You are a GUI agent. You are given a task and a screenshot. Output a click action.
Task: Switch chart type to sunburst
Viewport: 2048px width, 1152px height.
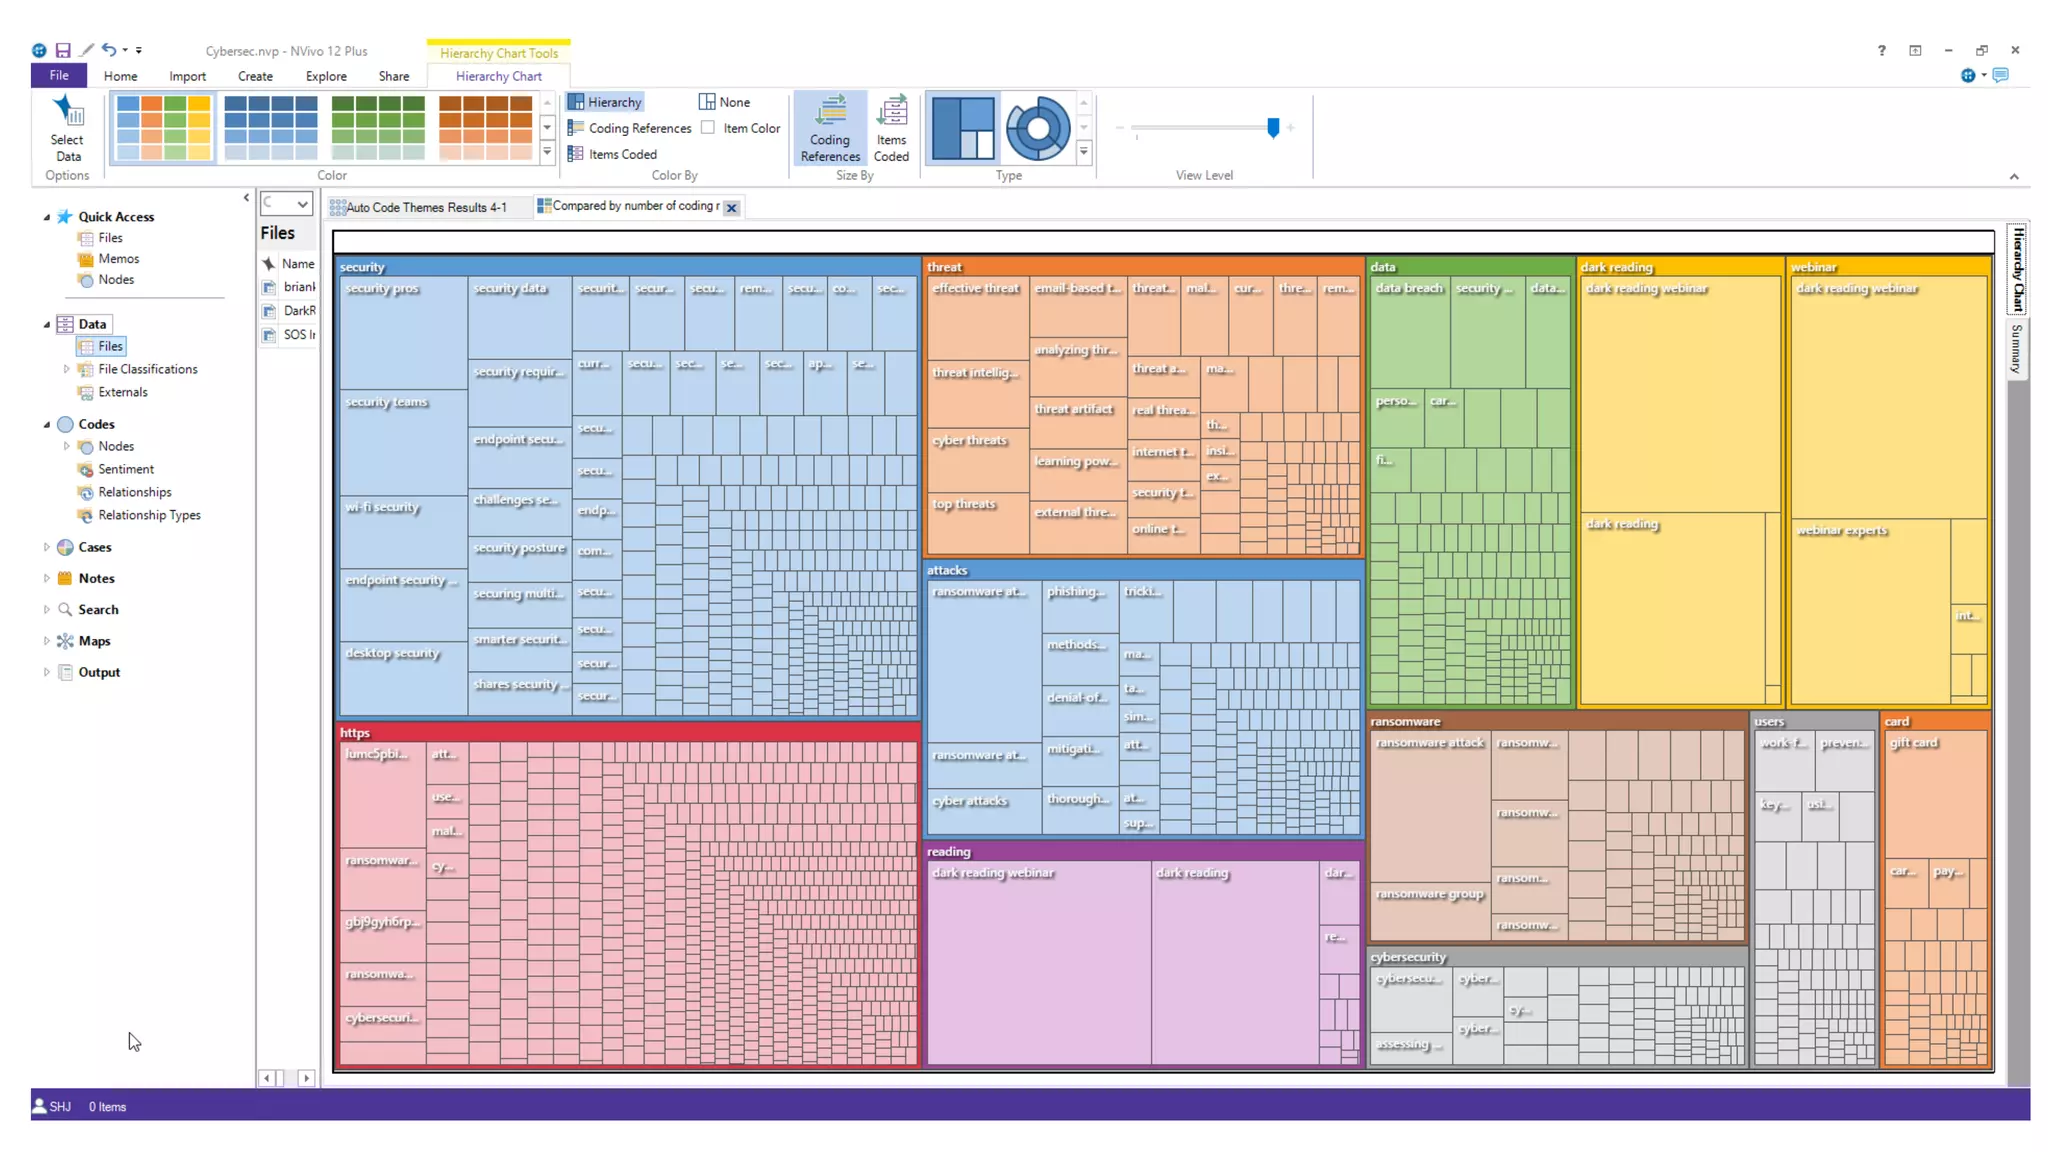point(1037,127)
